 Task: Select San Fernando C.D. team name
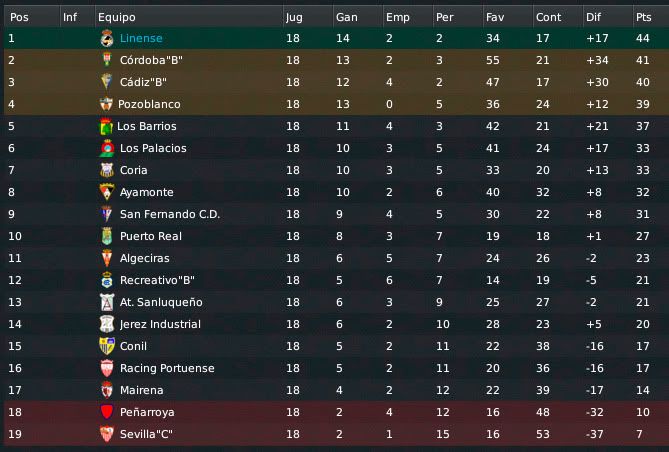pos(170,214)
